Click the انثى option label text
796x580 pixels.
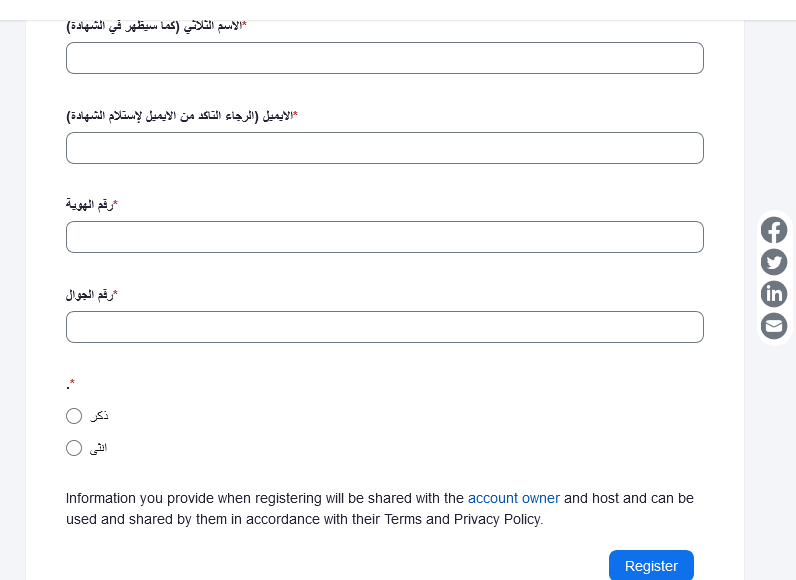[98, 449]
